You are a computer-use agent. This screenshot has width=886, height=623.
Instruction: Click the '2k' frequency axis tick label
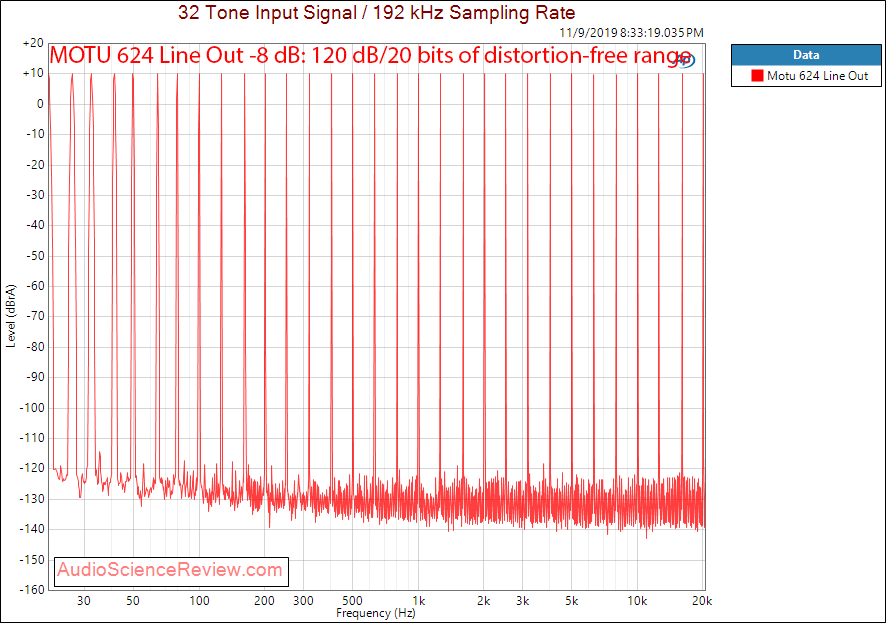[484, 600]
